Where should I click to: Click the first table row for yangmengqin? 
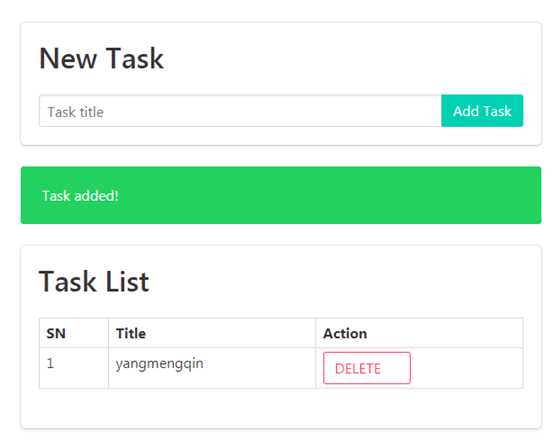click(x=281, y=368)
